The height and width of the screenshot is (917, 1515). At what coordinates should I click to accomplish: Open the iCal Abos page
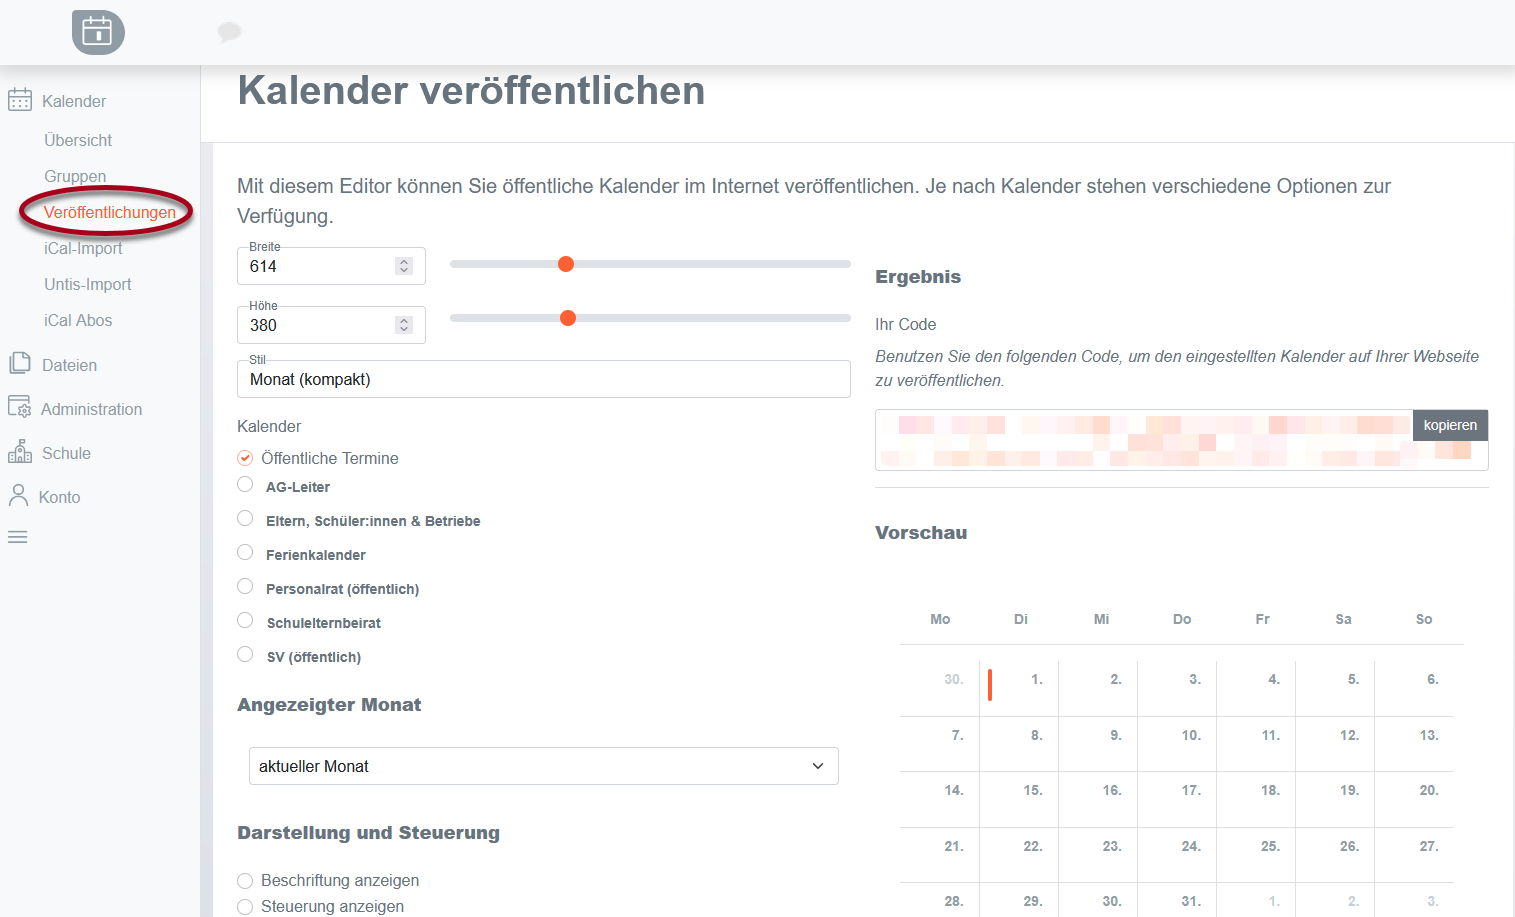(78, 320)
